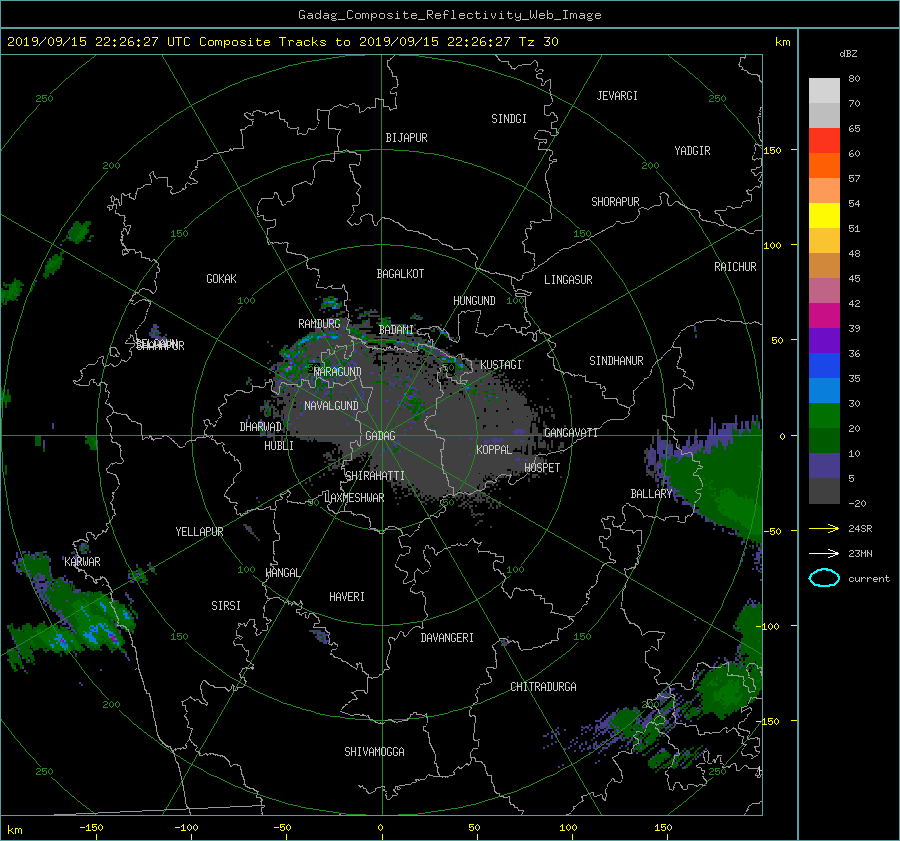The image size is (900, 841).
Task: Click the SHIVAMOGGA city label
Action: coord(374,752)
